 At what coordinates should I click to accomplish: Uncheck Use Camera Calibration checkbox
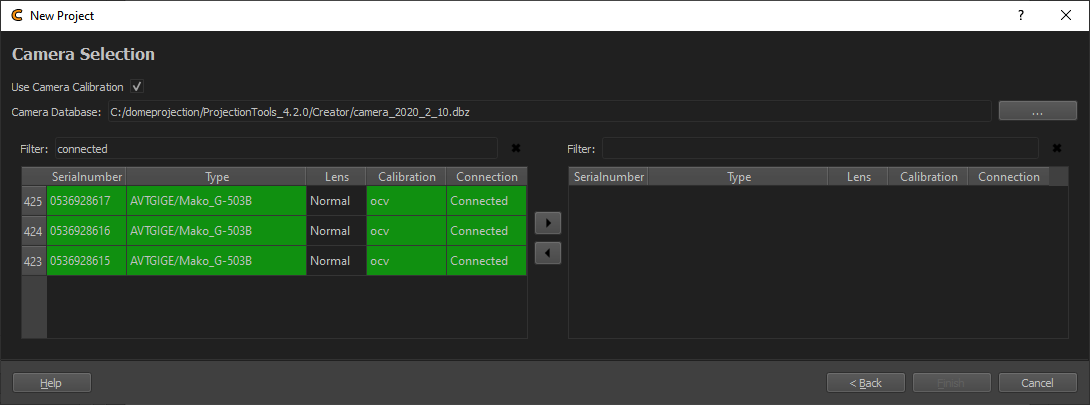(x=137, y=87)
